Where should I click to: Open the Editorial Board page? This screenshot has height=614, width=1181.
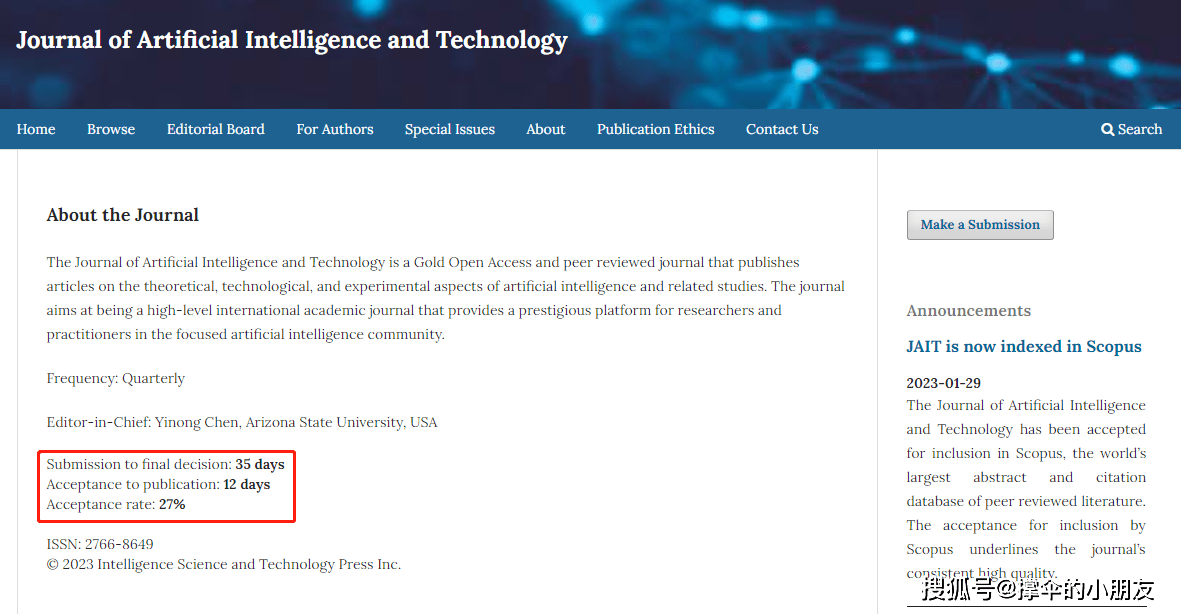215,129
